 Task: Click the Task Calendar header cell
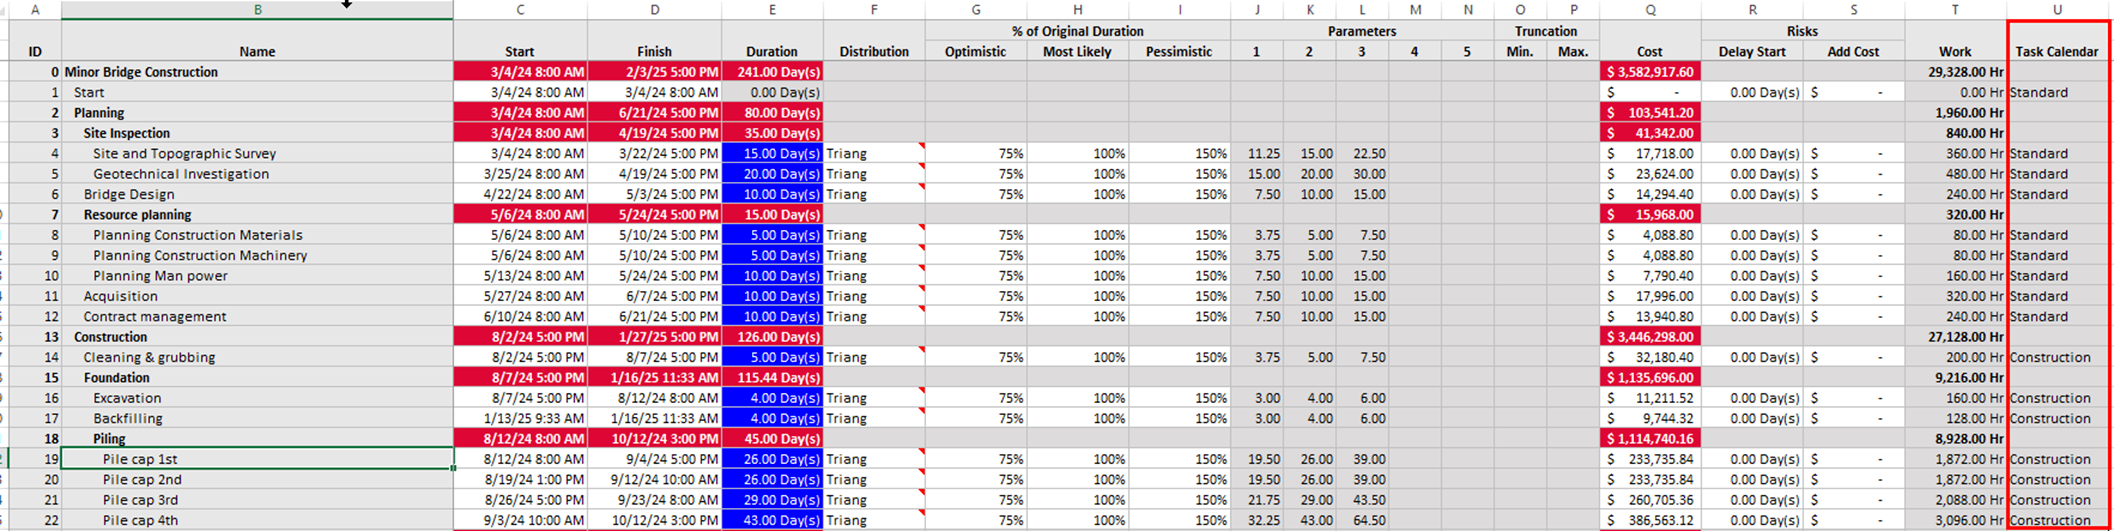2056,51
